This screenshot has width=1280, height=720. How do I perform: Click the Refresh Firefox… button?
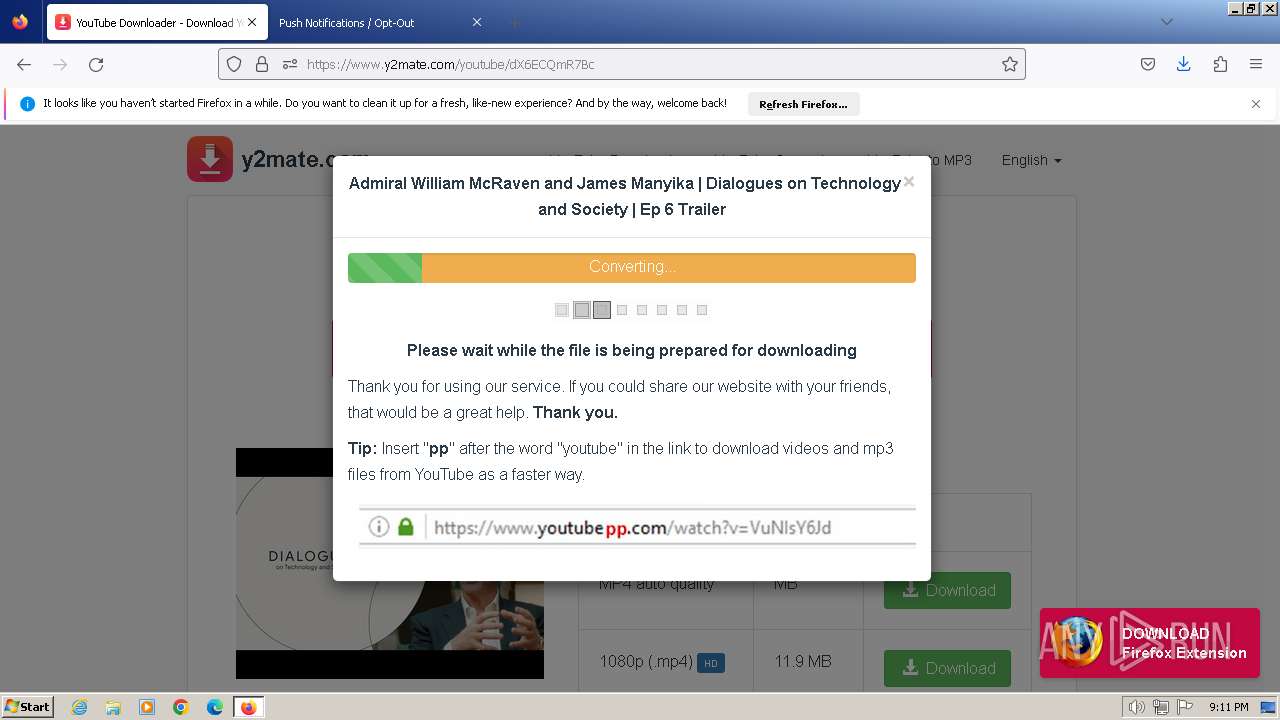[803, 104]
